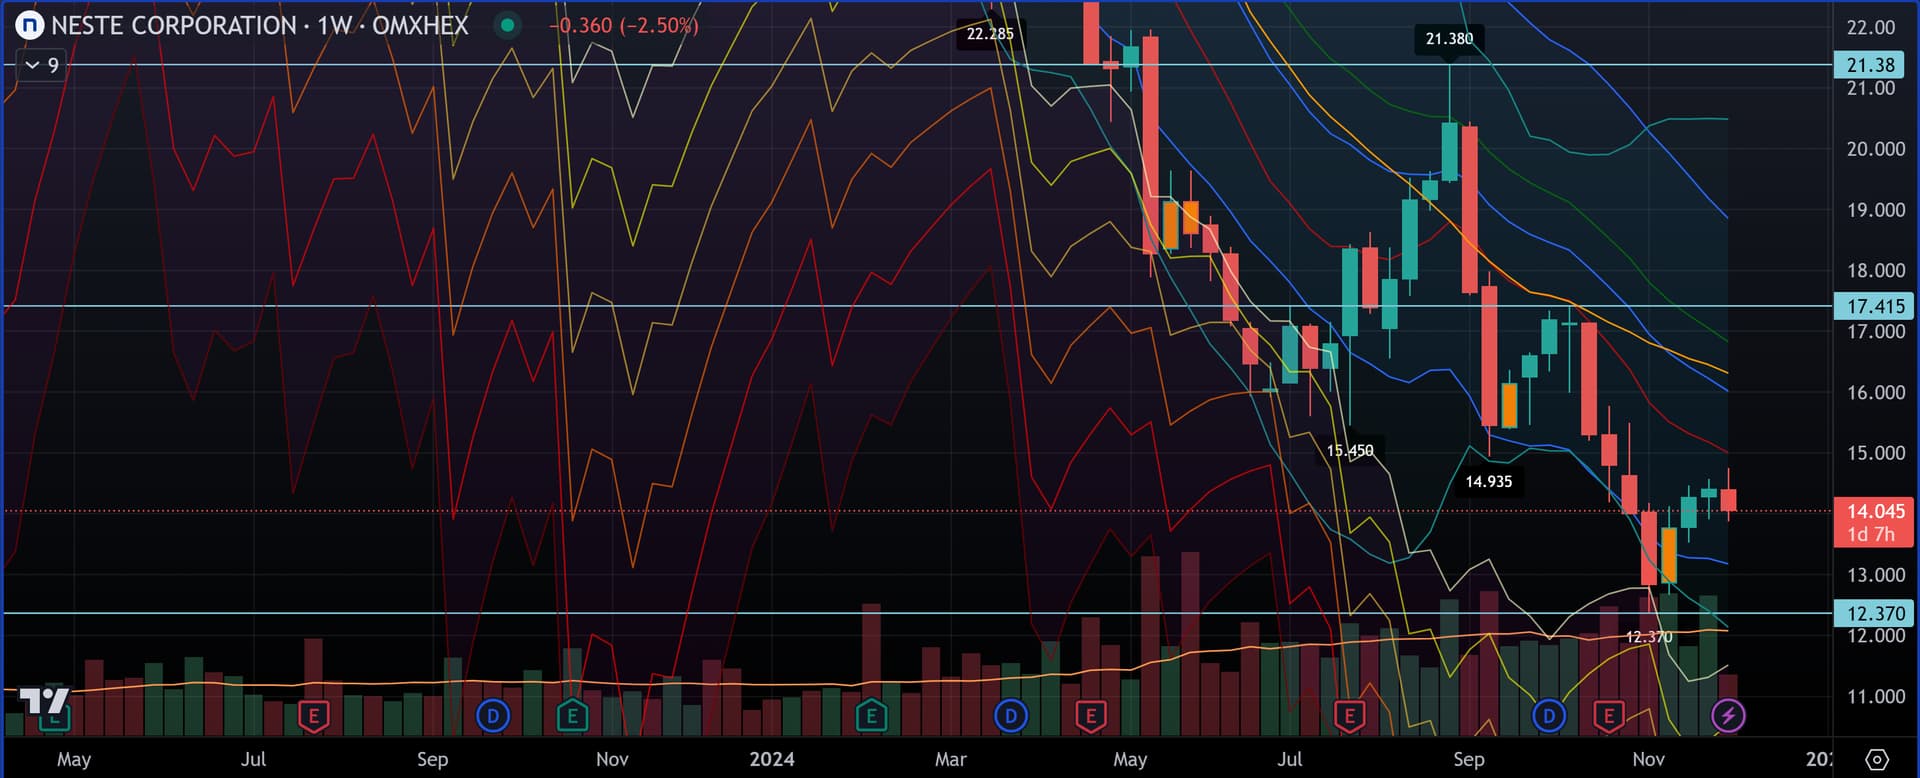Click the symbol title NESTE CORPORATION · 1W · OMXHEX
This screenshot has width=1920, height=778.
click(260, 25)
